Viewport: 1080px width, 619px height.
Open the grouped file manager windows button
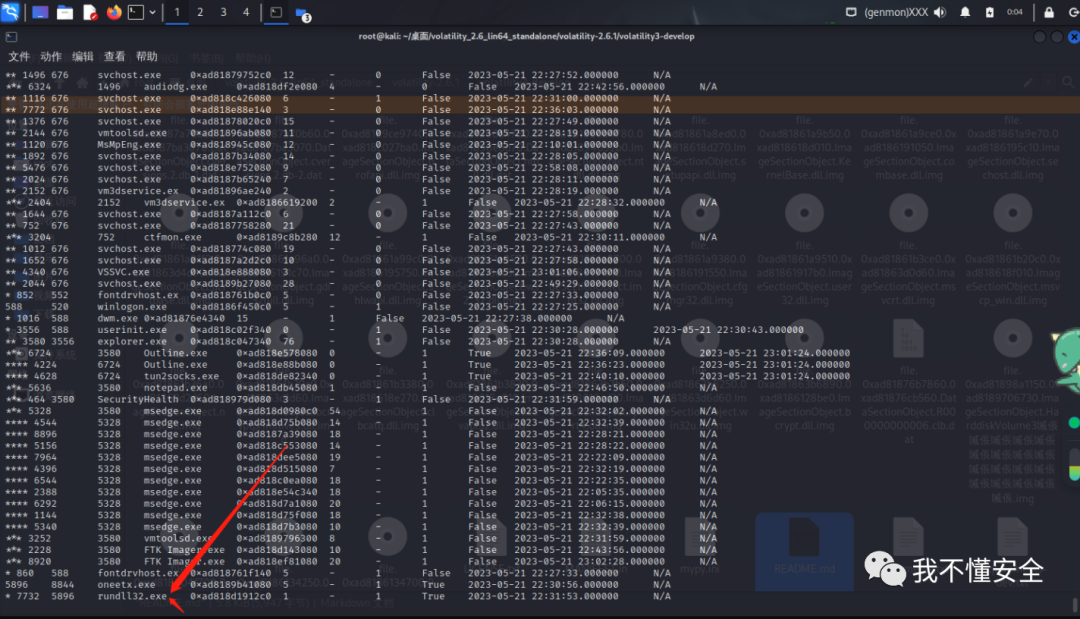(302, 13)
